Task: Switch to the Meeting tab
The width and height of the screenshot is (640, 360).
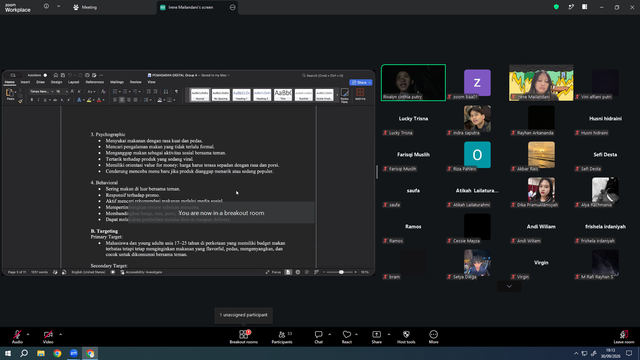Action: [x=85, y=7]
